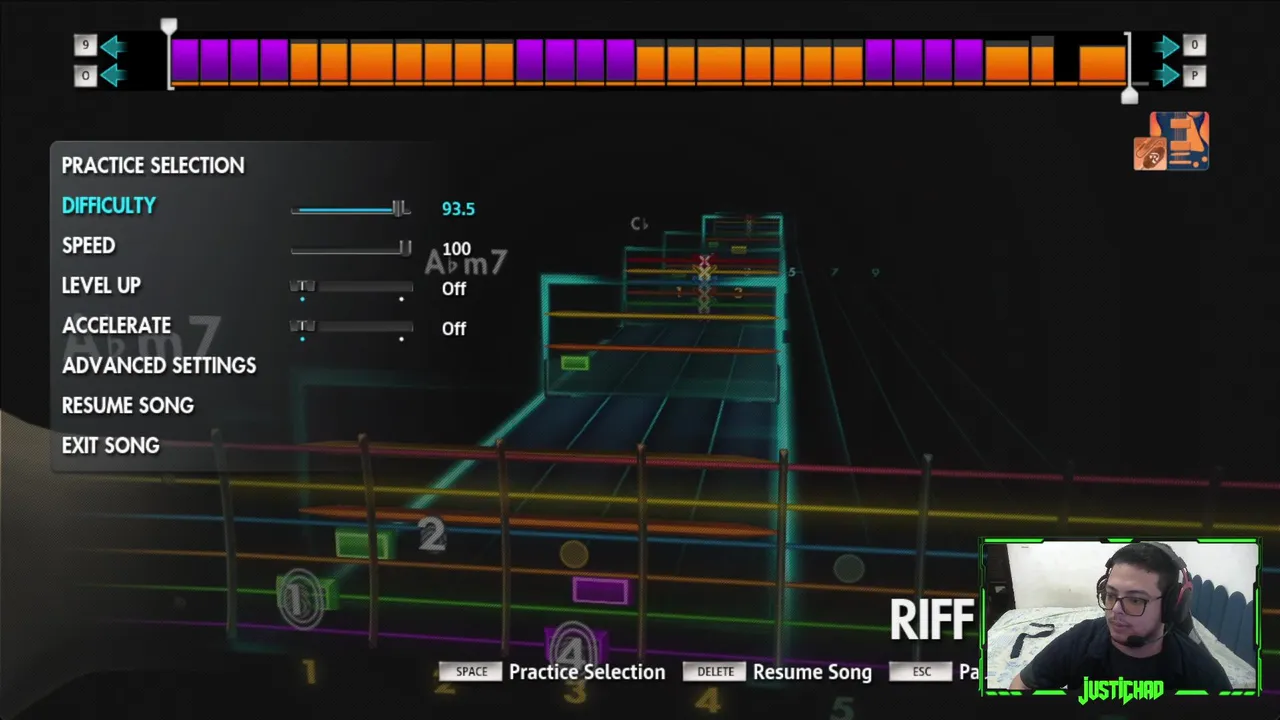Click the guitar path icon at top right
Viewport: 1280px width, 720px height.
1171,141
